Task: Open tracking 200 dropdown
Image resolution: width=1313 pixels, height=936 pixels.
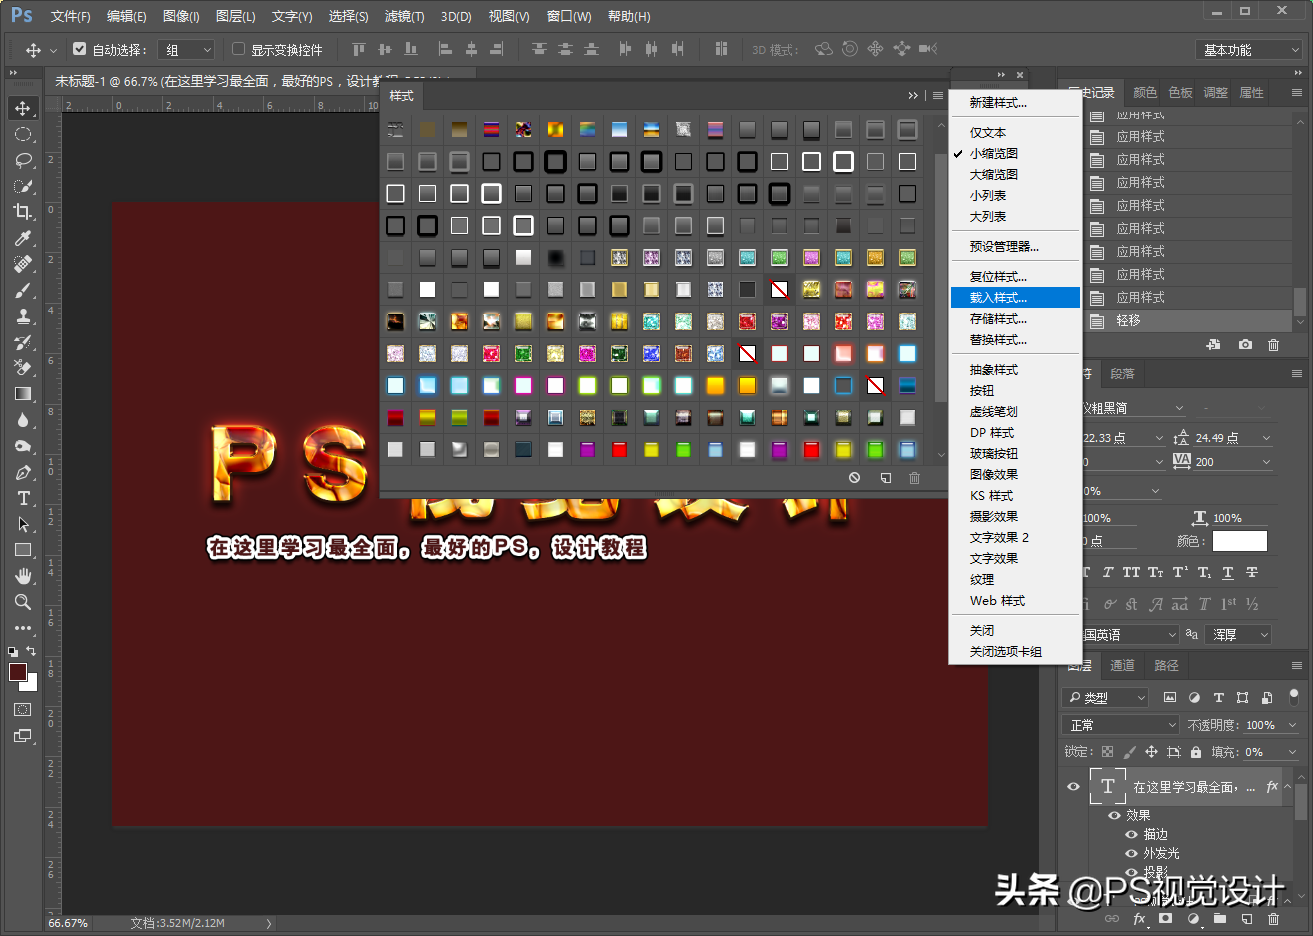Action: [x=1266, y=461]
